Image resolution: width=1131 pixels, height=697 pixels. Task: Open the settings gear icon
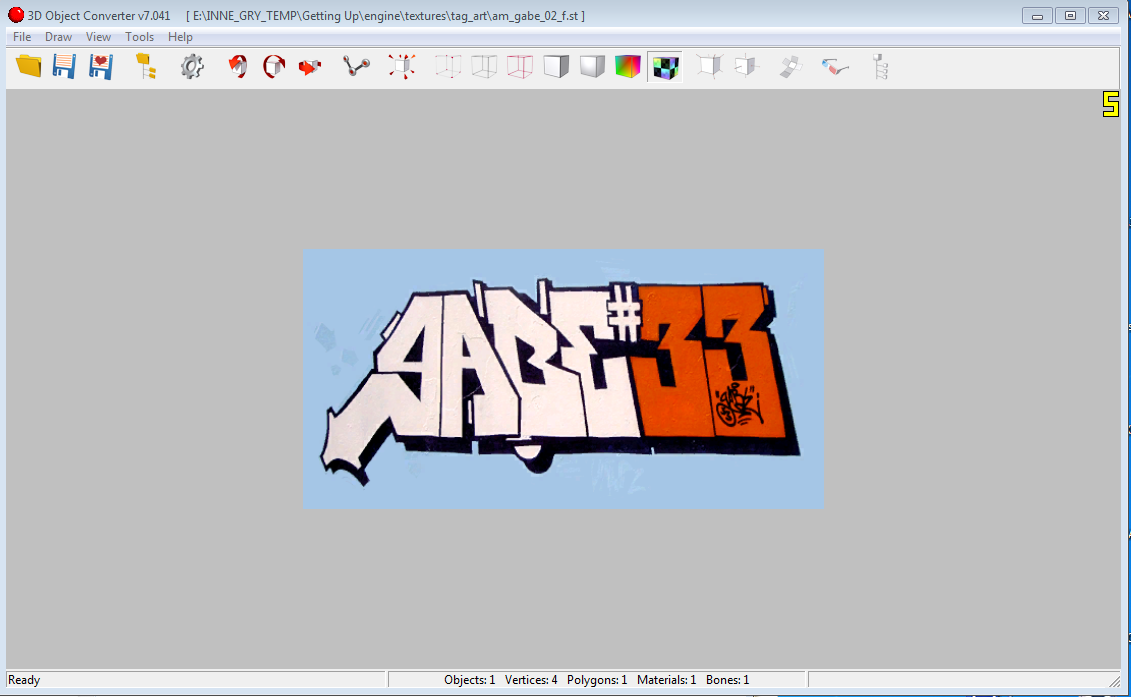[191, 67]
